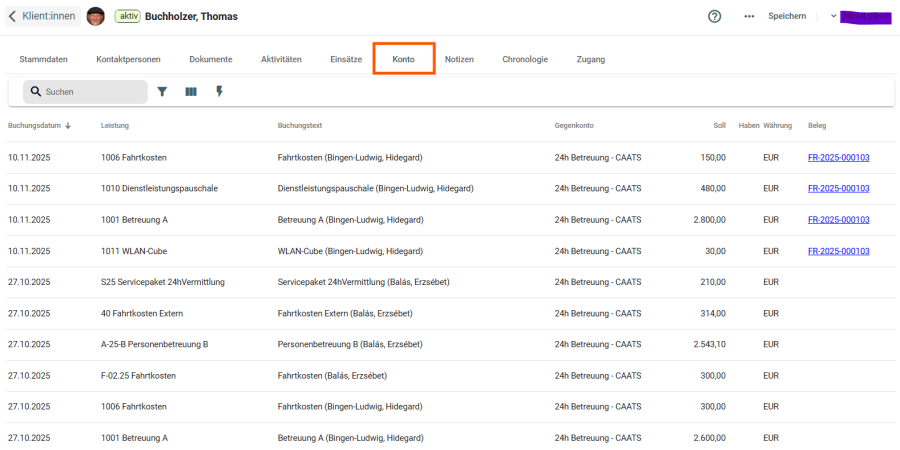Open the Kontaktpersonen tab
Screen dimensions: 900x450
coord(128,59)
